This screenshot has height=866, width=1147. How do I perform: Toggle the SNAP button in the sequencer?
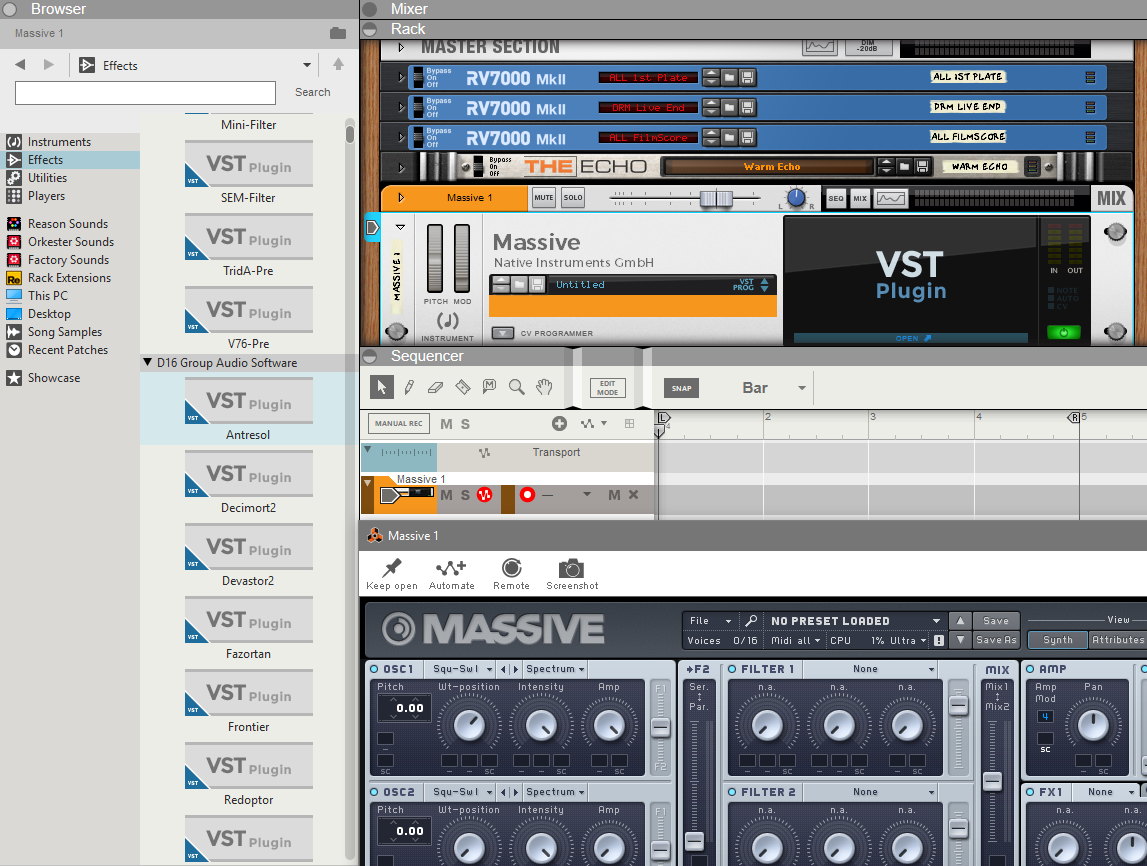point(682,389)
